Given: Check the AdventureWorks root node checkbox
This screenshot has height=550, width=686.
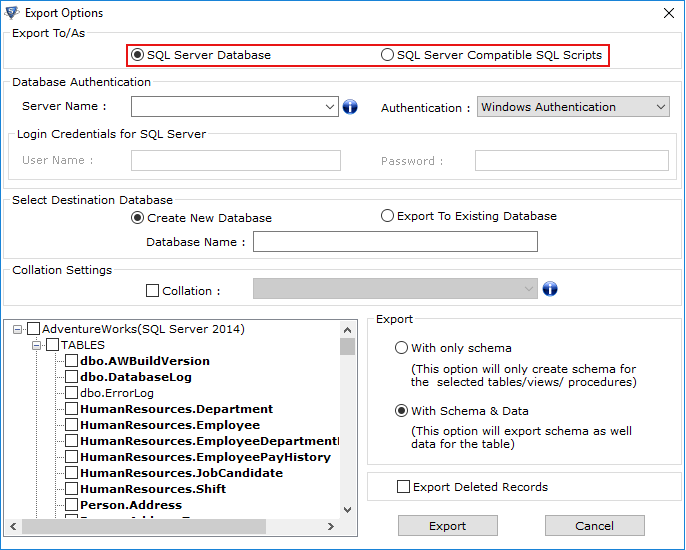Looking at the screenshot, I should (x=34, y=329).
